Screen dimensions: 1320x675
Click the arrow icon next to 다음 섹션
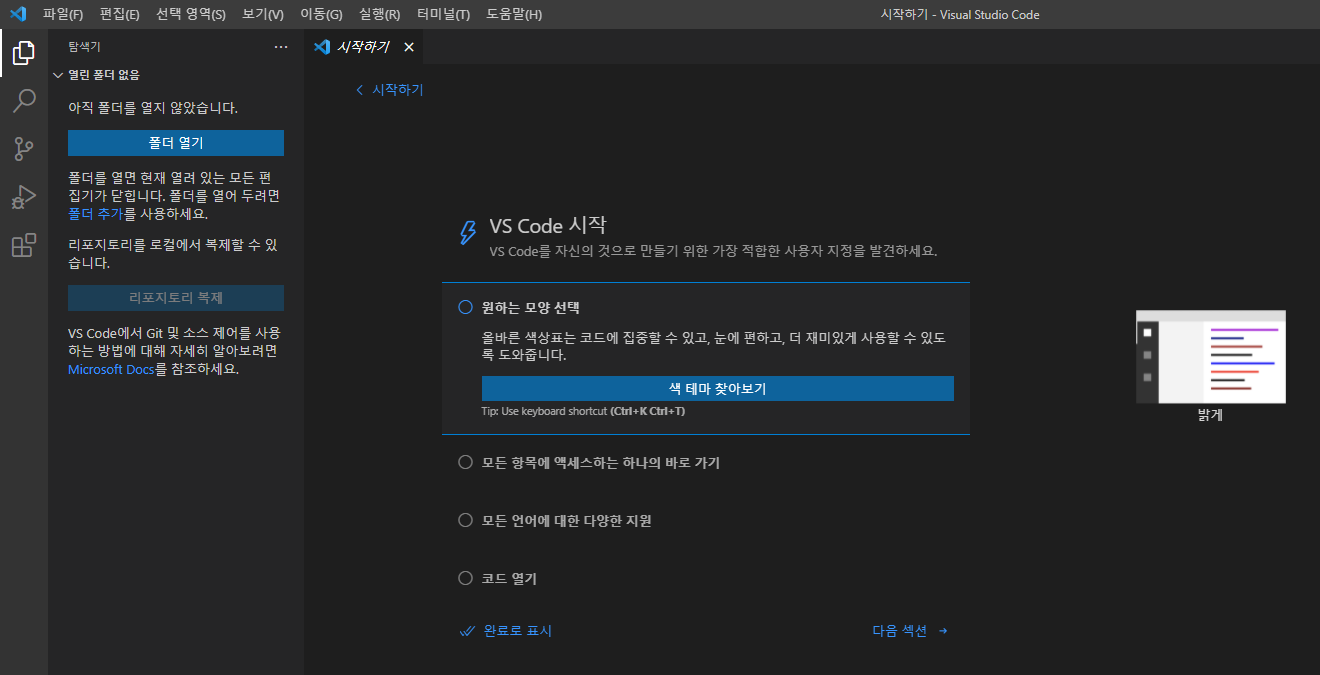click(x=943, y=631)
